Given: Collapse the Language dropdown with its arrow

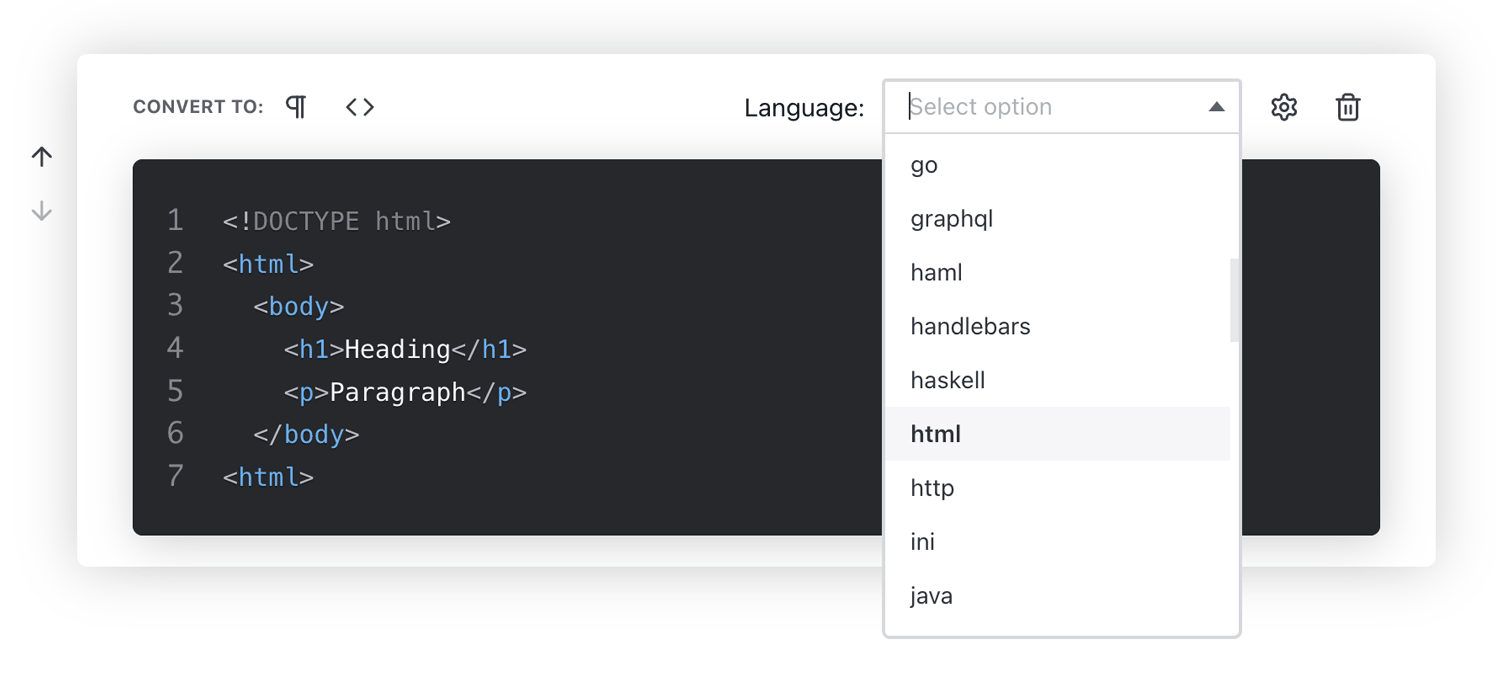Looking at the screenshot, I should tap(1217, 107).
